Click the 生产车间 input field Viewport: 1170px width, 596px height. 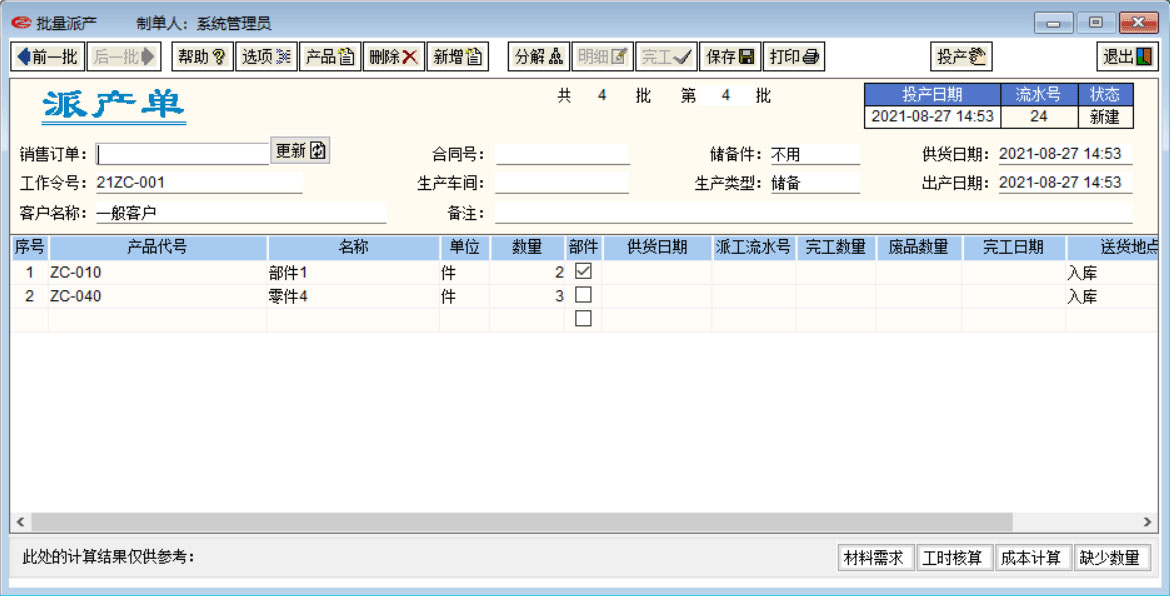coord(563,183)
